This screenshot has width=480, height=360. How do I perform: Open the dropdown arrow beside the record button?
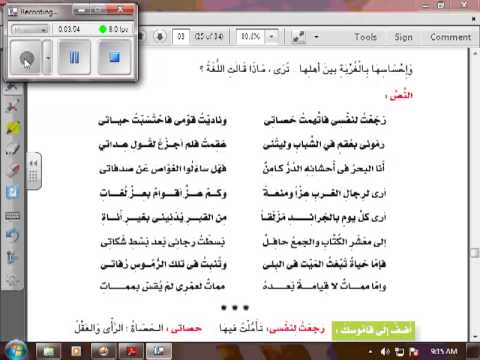(48, 57)
